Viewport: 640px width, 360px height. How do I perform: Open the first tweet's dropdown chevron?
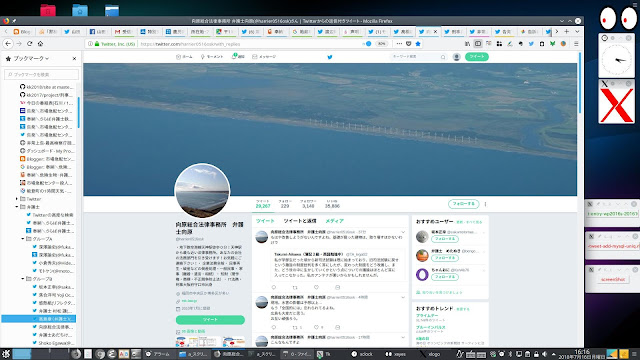[x=403, y=232]
